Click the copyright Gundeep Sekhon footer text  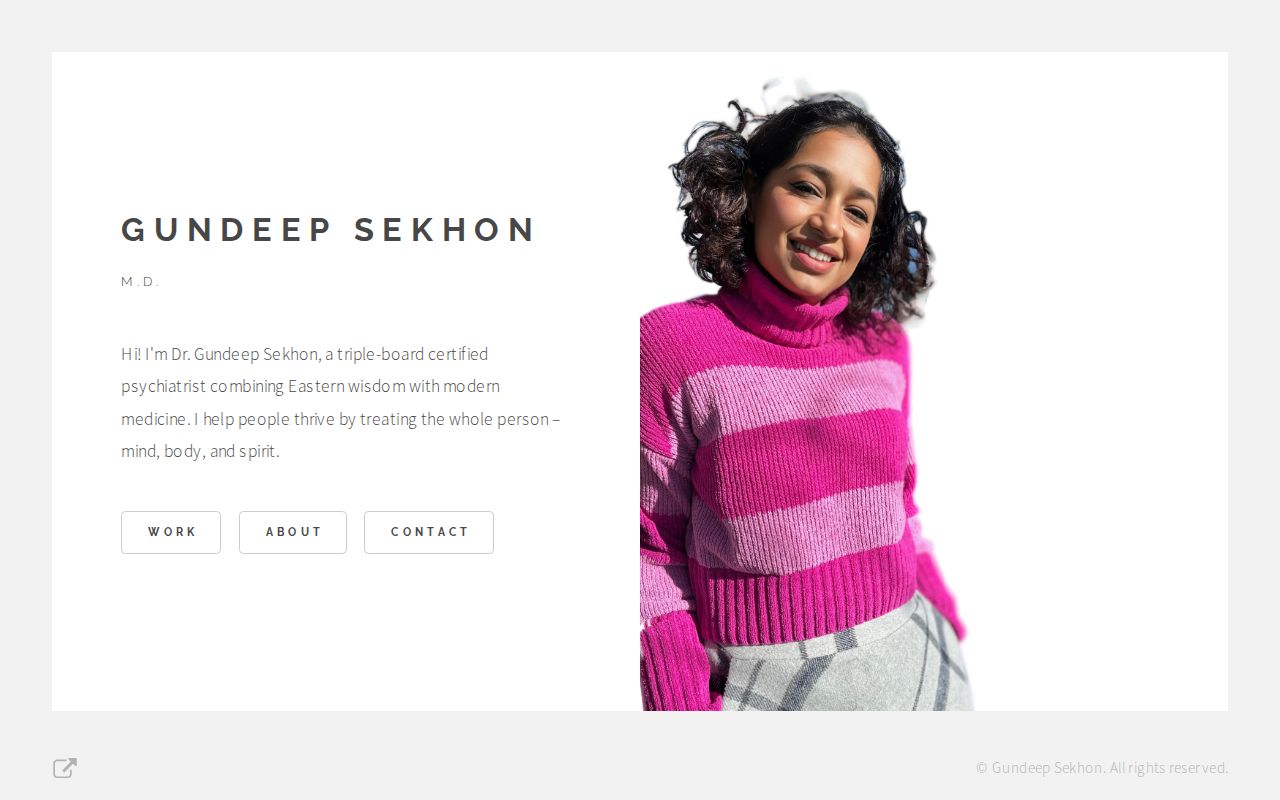click(1040, 768)
